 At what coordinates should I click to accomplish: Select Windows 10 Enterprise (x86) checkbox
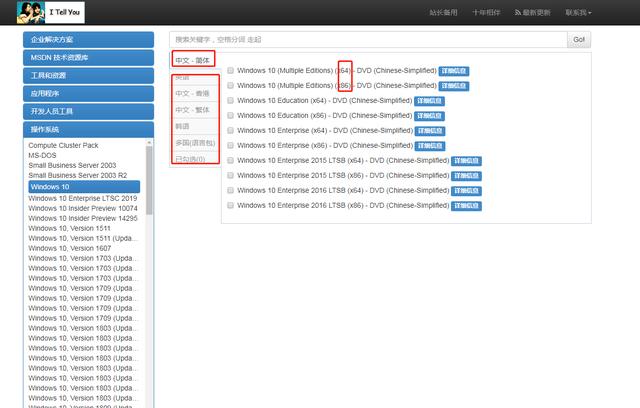[x=230, y=145]
